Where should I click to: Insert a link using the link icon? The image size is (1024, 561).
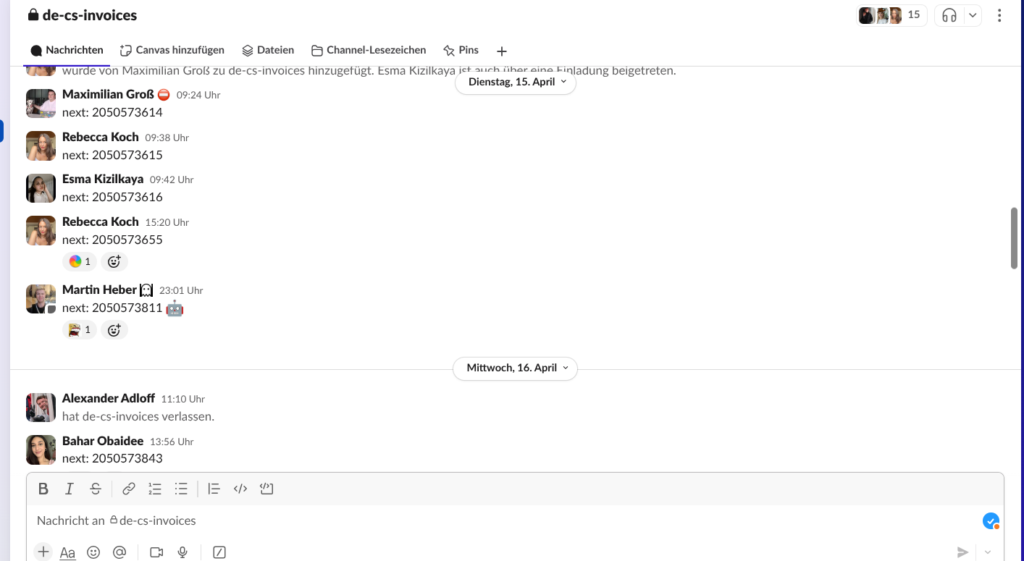(x=128, y=489)
